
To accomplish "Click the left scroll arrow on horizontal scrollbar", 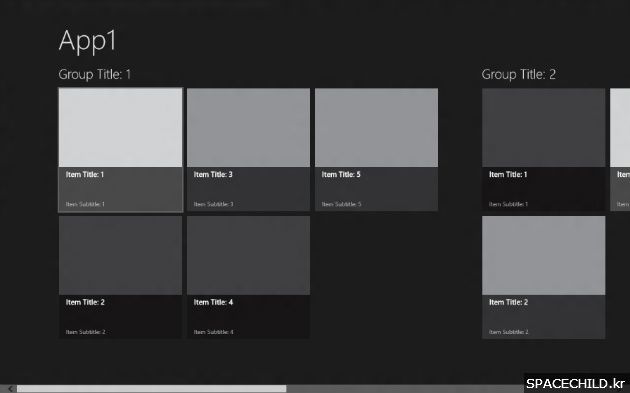I will 10,389.
